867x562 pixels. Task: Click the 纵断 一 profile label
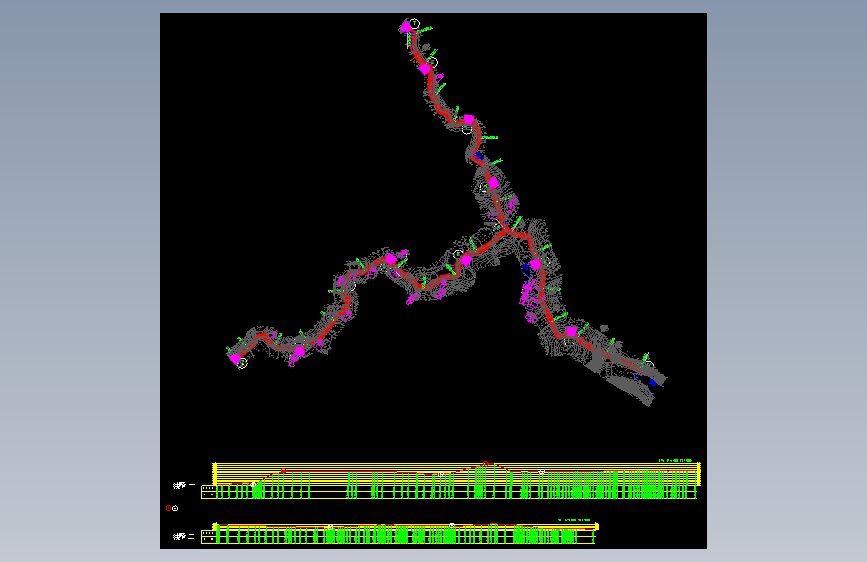click(x=184, y=485)
